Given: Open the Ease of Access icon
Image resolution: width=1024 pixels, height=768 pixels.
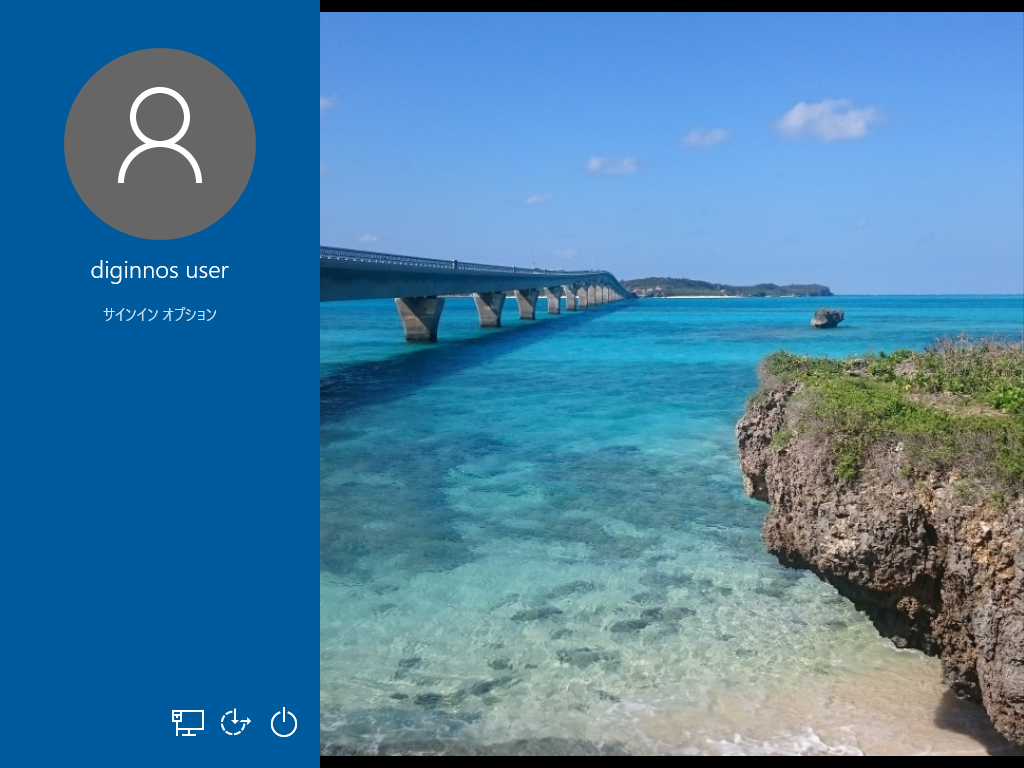Looking at the screenshot, I should pos(235,722).
